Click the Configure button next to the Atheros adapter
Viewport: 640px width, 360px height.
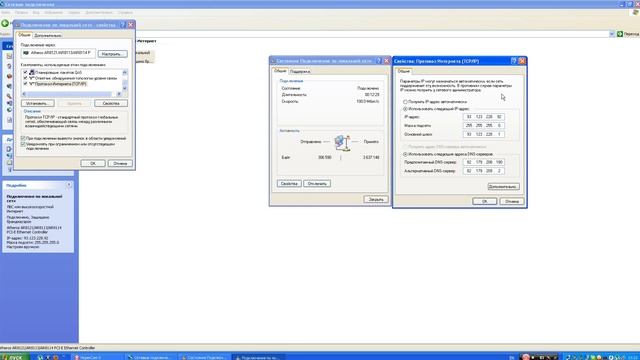click(112, 54)
